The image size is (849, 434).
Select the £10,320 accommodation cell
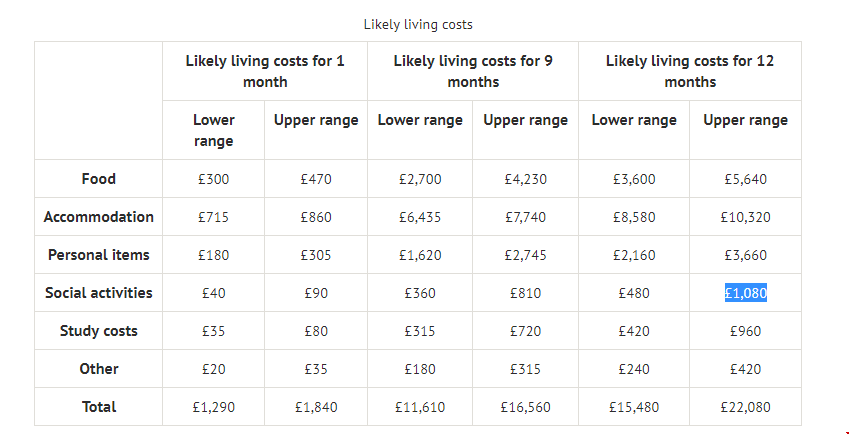[x=745, y=217]
